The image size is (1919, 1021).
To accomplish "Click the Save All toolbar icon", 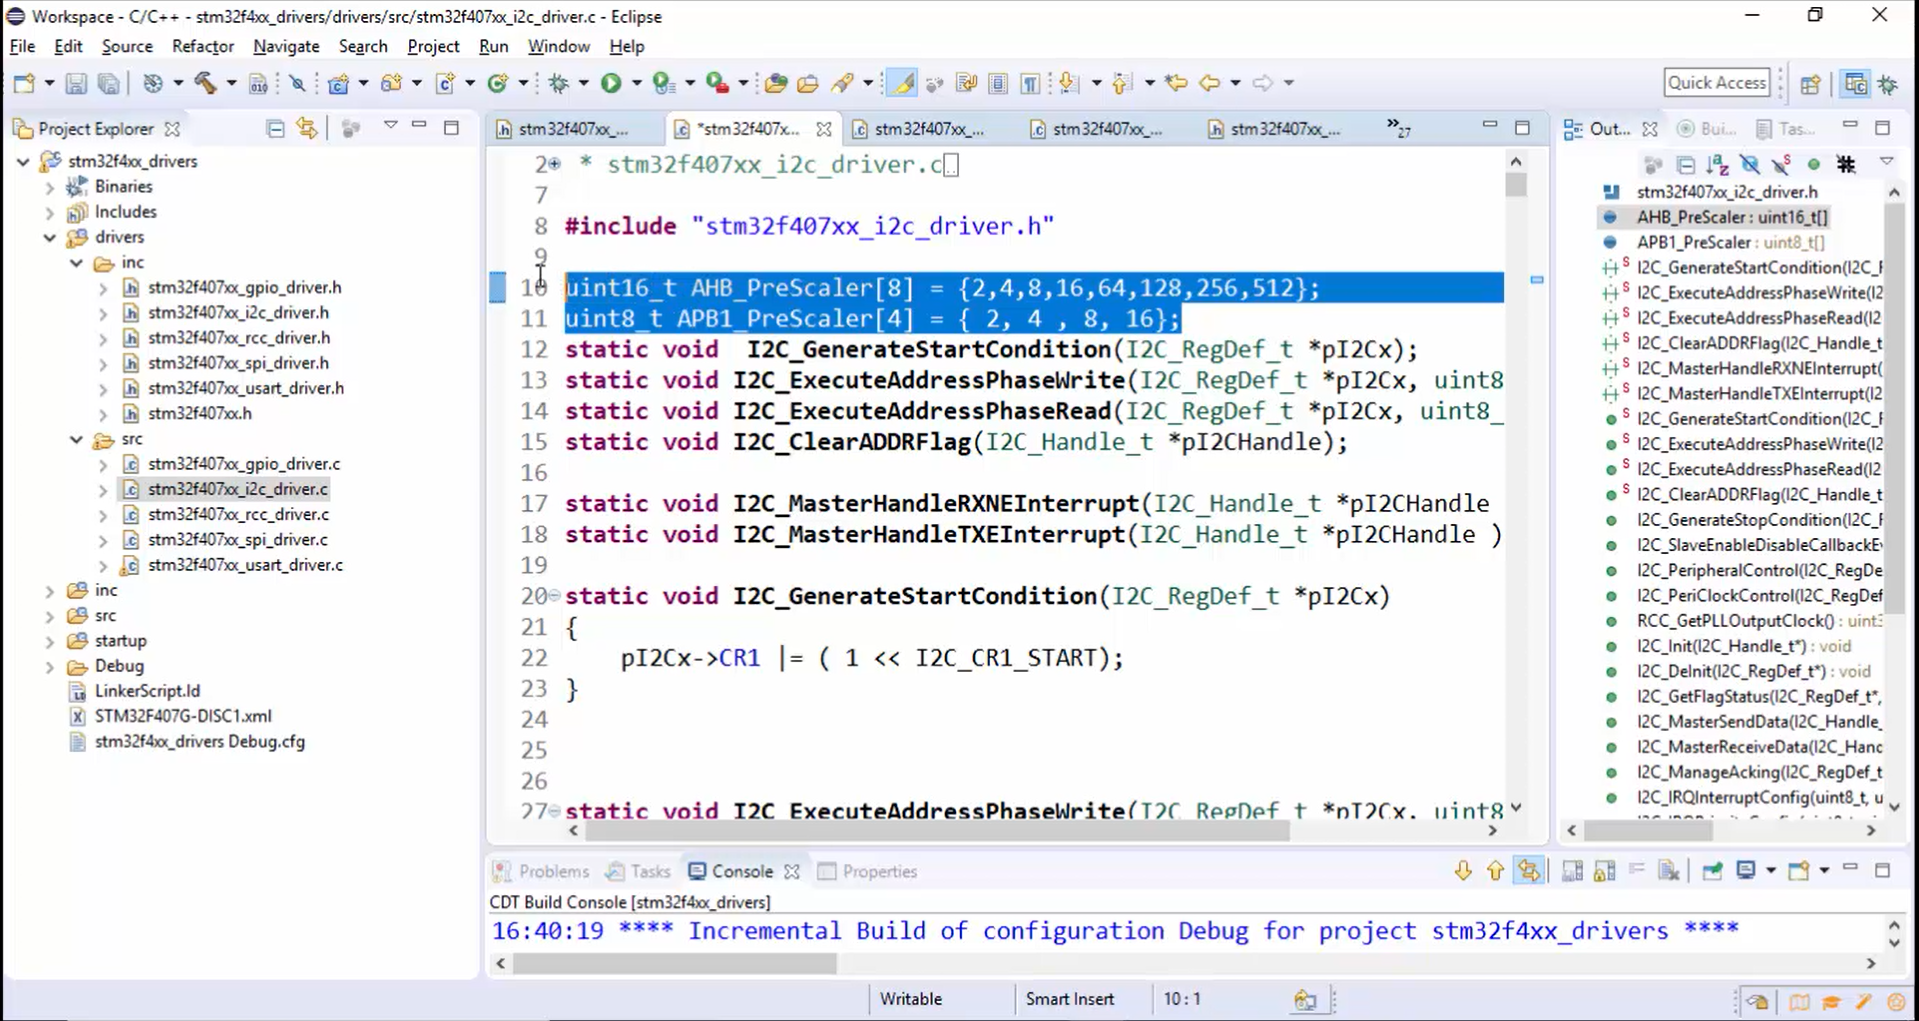I will [108, 83].
